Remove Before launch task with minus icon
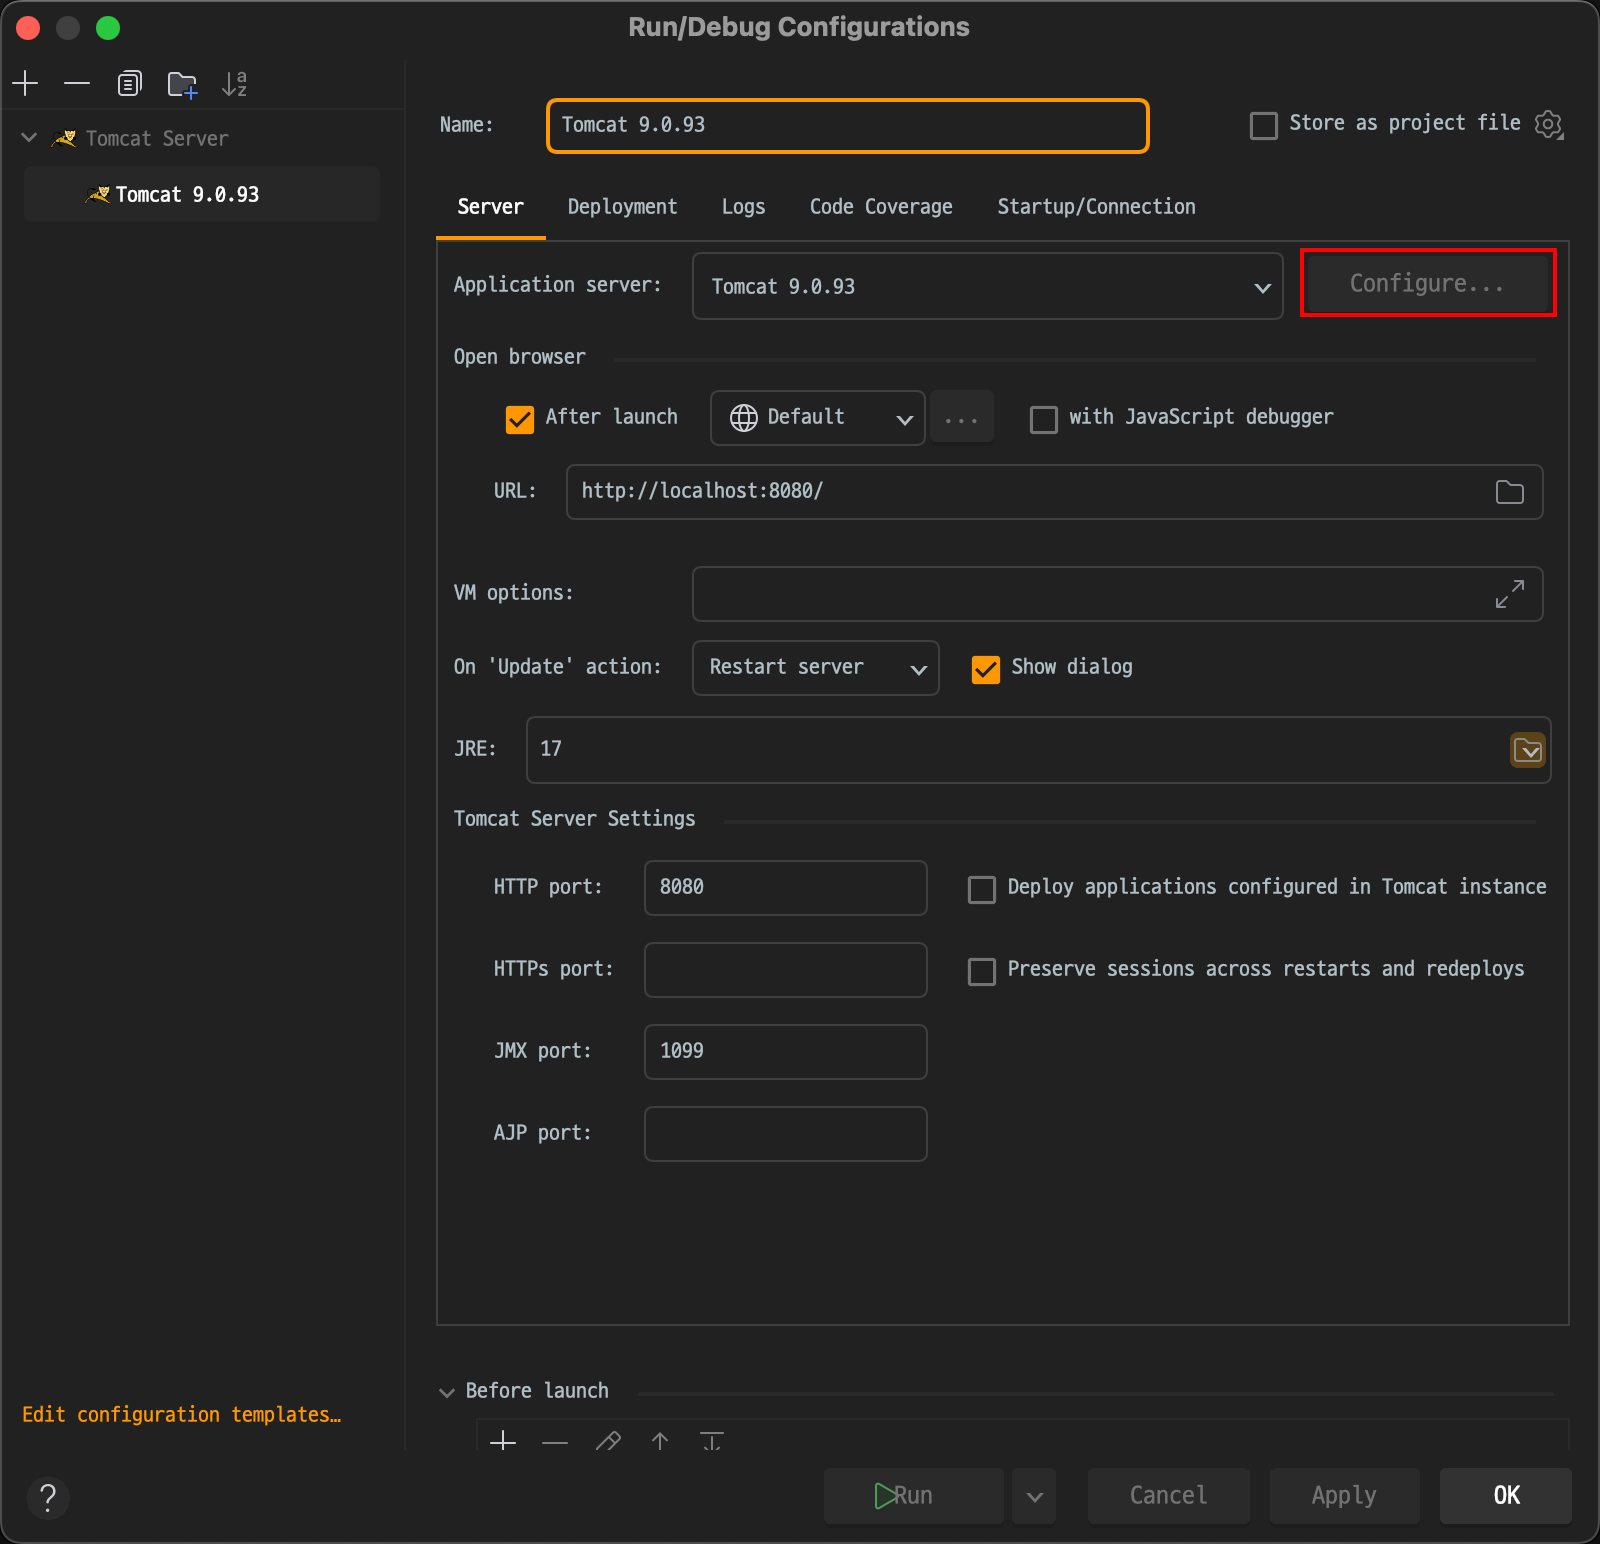 point(555,1441)
